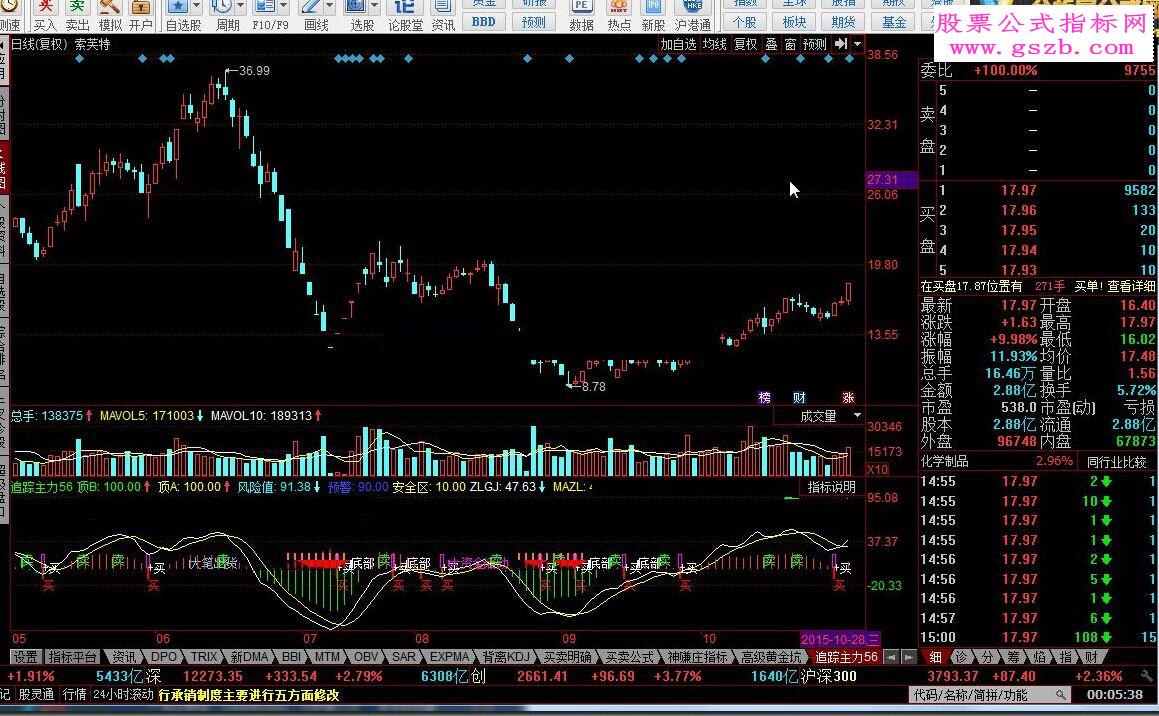This screenshot has width=1159, height=716.
Task: Toggle 预测 forecast option on chart header
Action: pos(815,44)
